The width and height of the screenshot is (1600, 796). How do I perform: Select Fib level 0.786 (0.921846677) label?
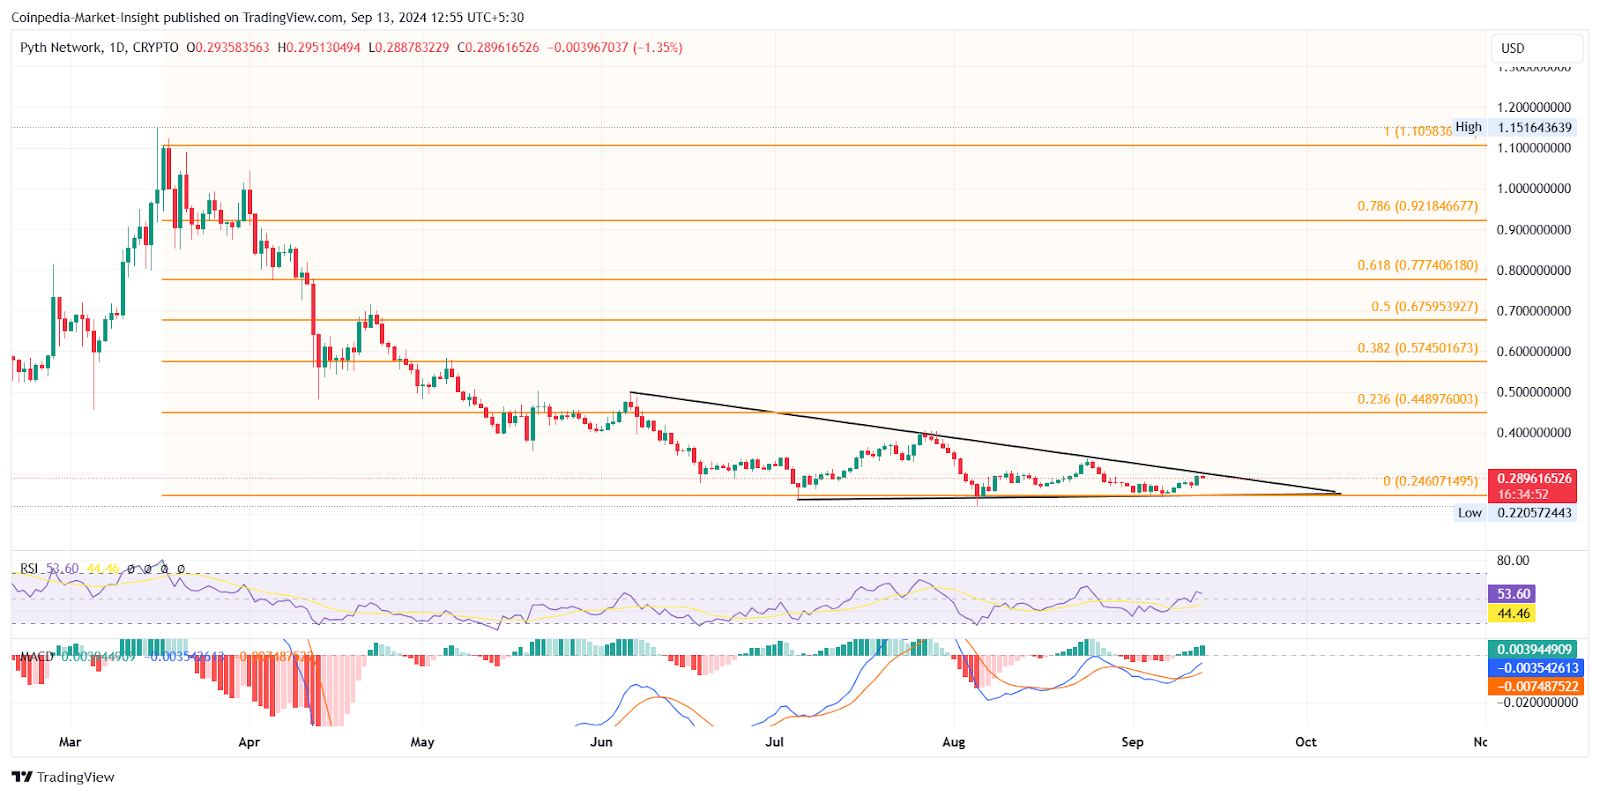1417,206
